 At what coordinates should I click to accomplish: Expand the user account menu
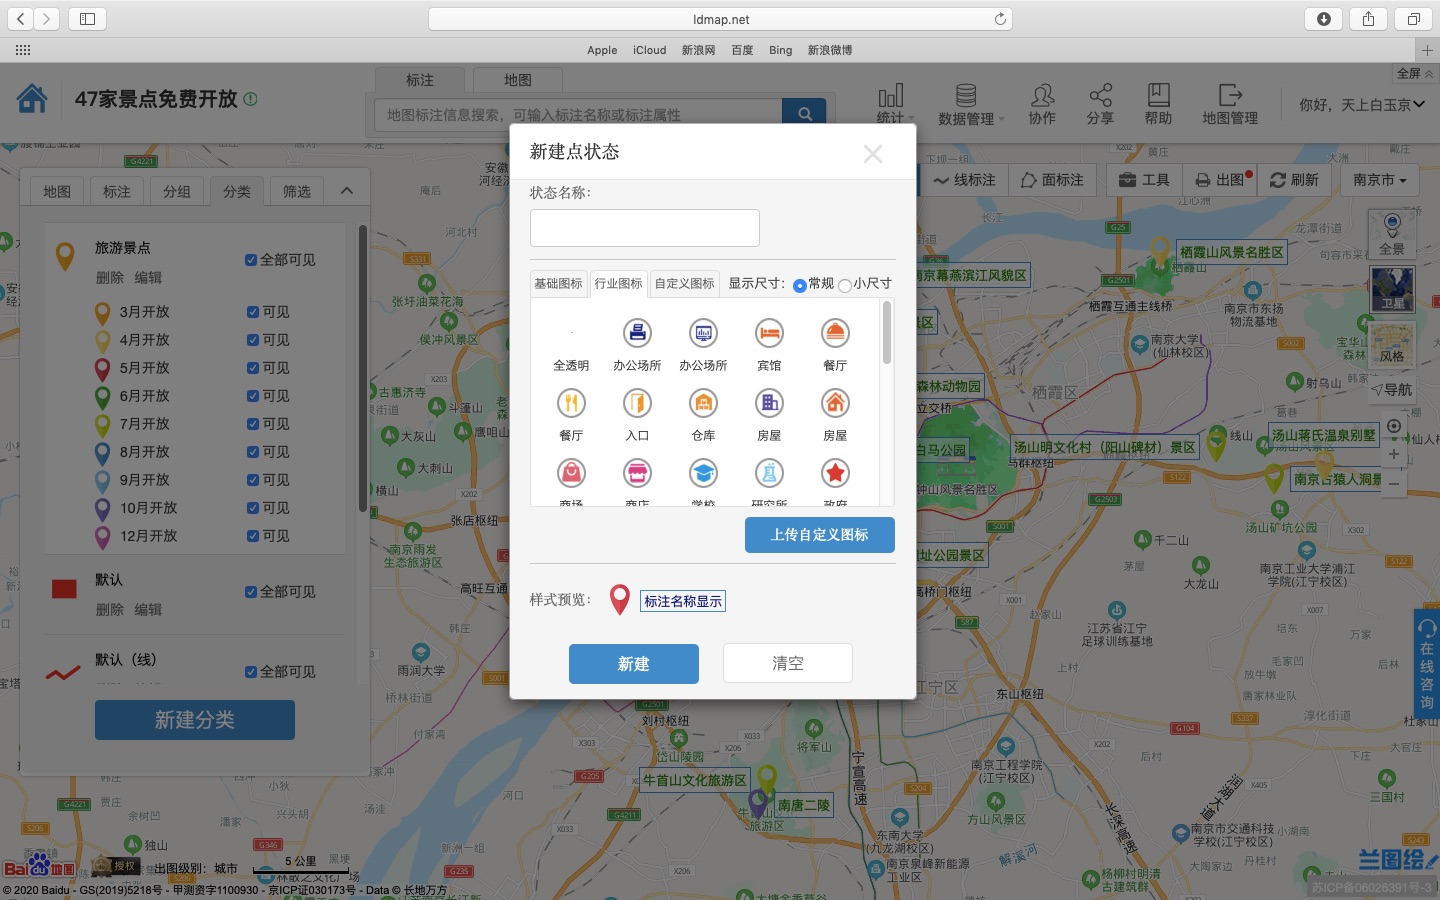pyautogui.click(x=1361, y=104)
